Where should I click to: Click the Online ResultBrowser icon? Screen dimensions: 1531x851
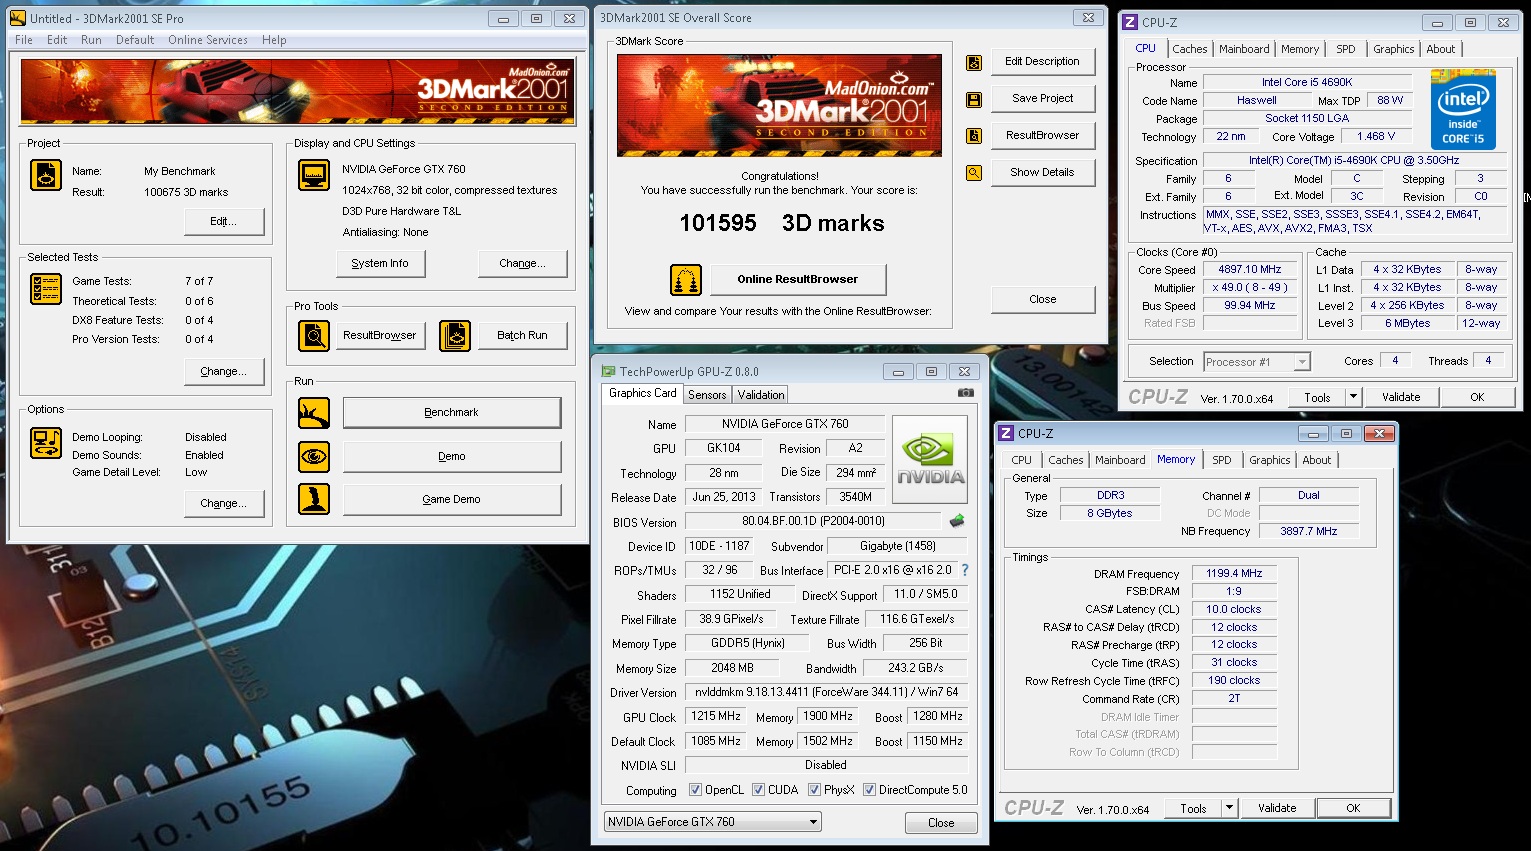(x=686, y=280)
